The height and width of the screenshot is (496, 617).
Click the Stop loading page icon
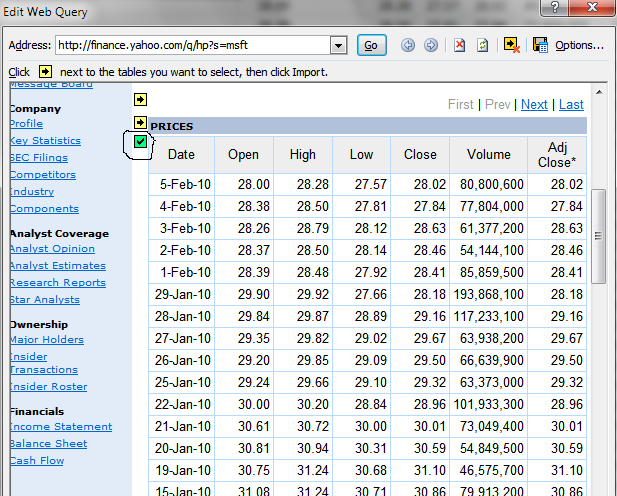459,45
